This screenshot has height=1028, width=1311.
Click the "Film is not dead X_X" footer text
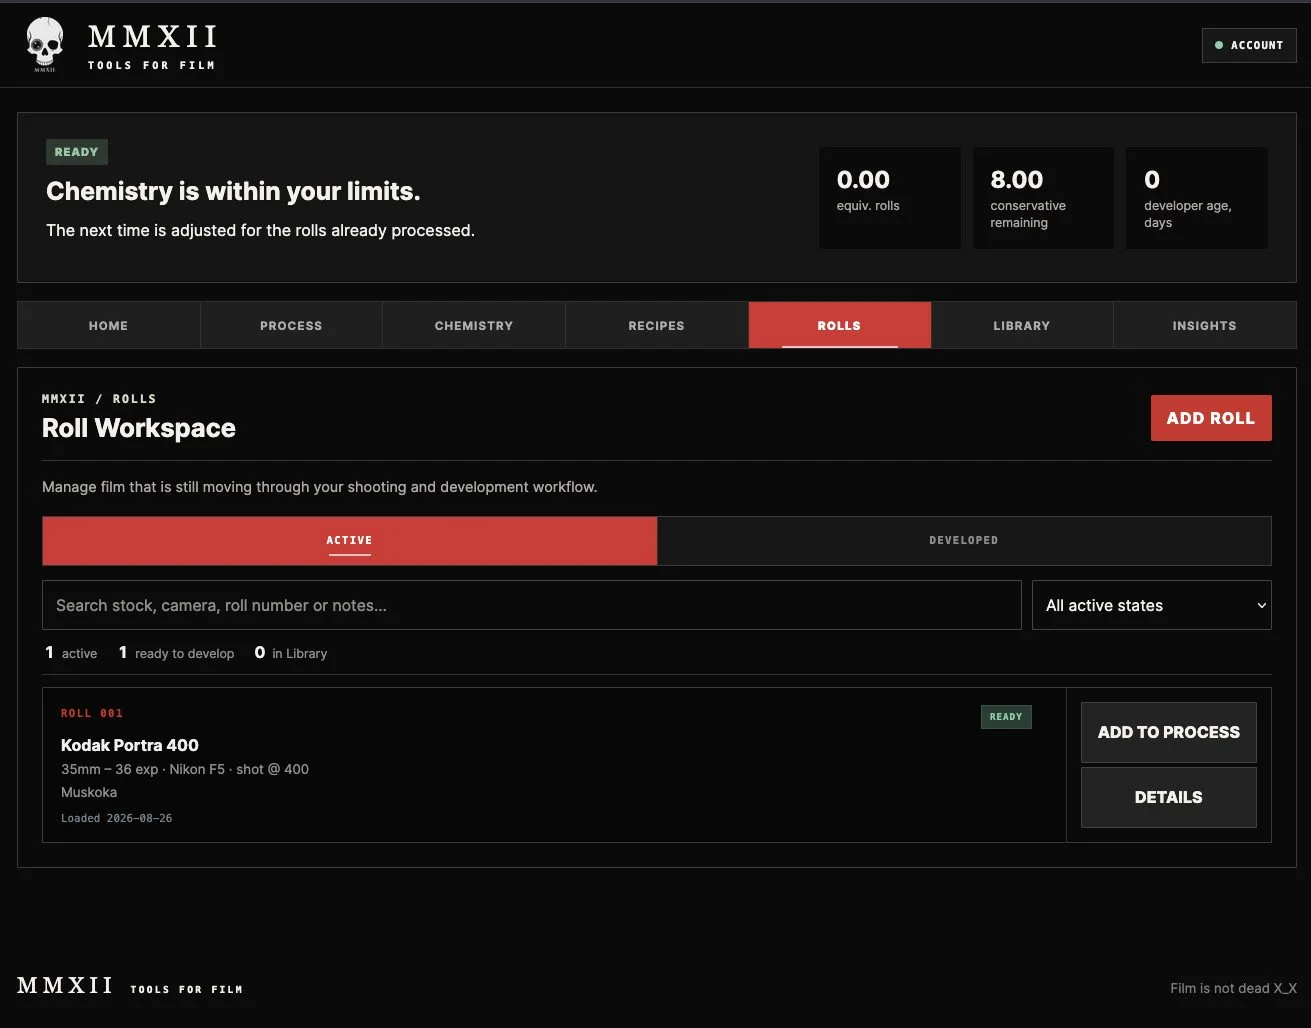click(x=1233, y=988)
